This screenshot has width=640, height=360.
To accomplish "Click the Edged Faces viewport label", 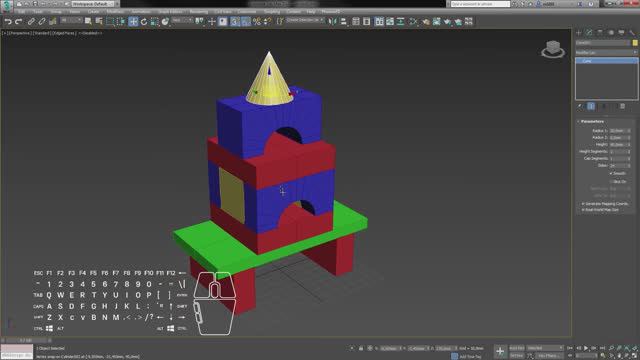I will [65, 33].
